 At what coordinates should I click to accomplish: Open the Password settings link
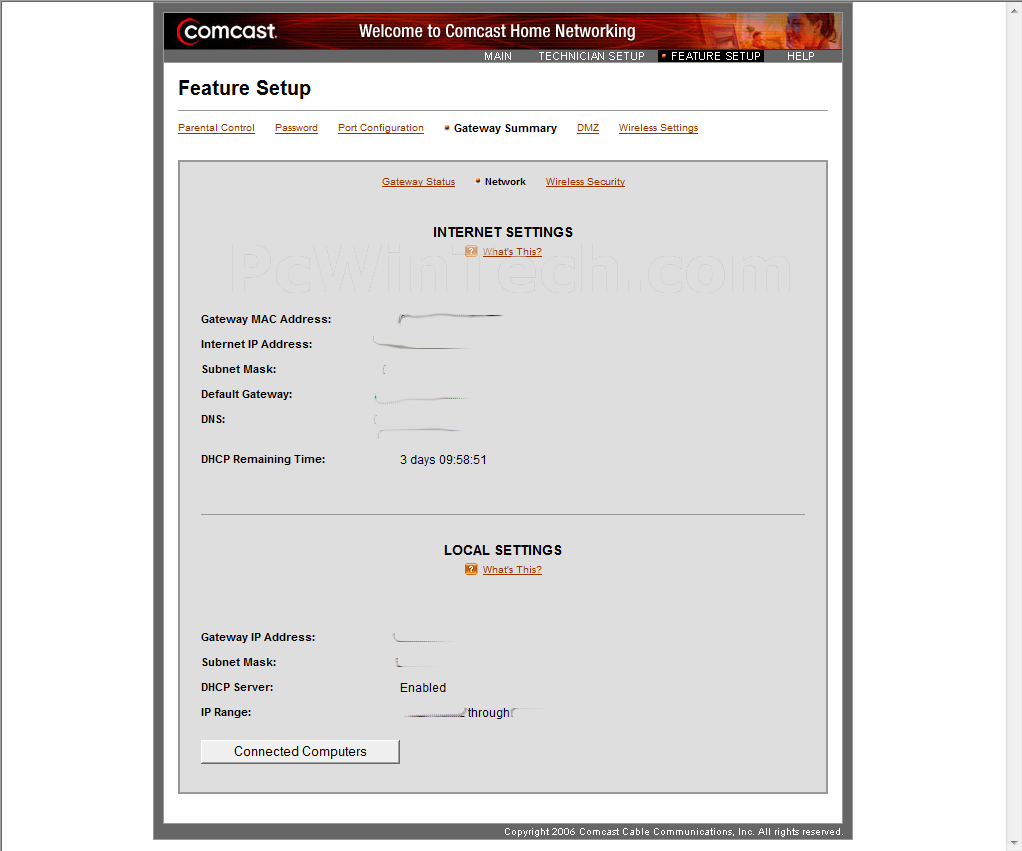click(296, 128)
